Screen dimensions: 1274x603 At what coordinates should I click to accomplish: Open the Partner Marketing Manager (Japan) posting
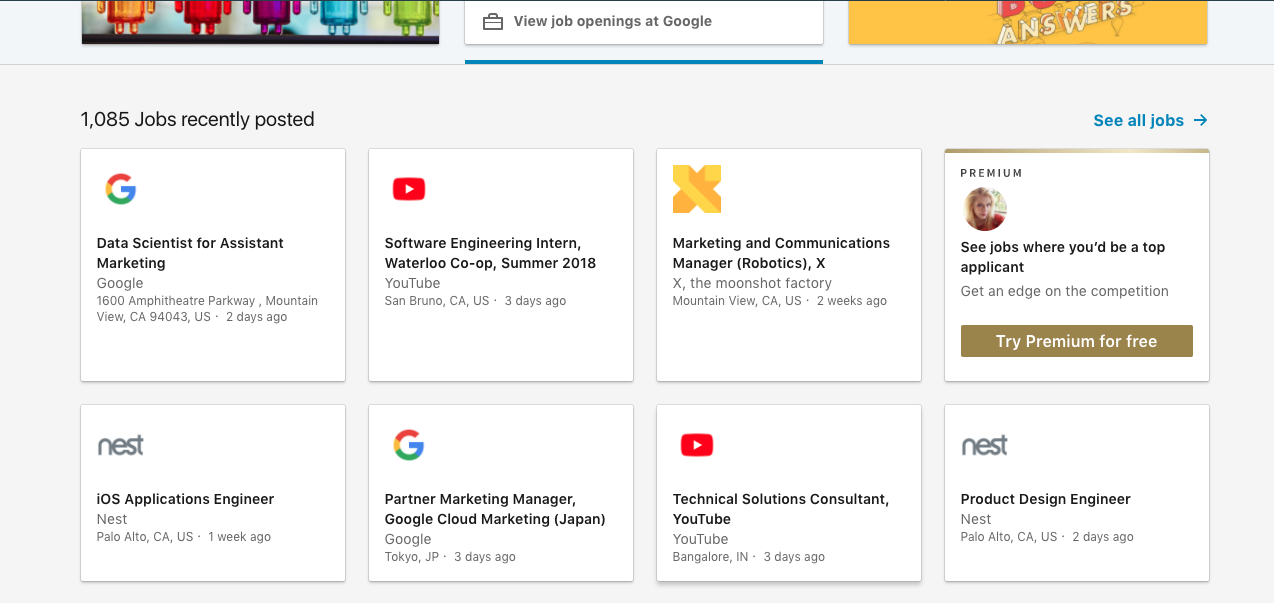coord(495,509)
